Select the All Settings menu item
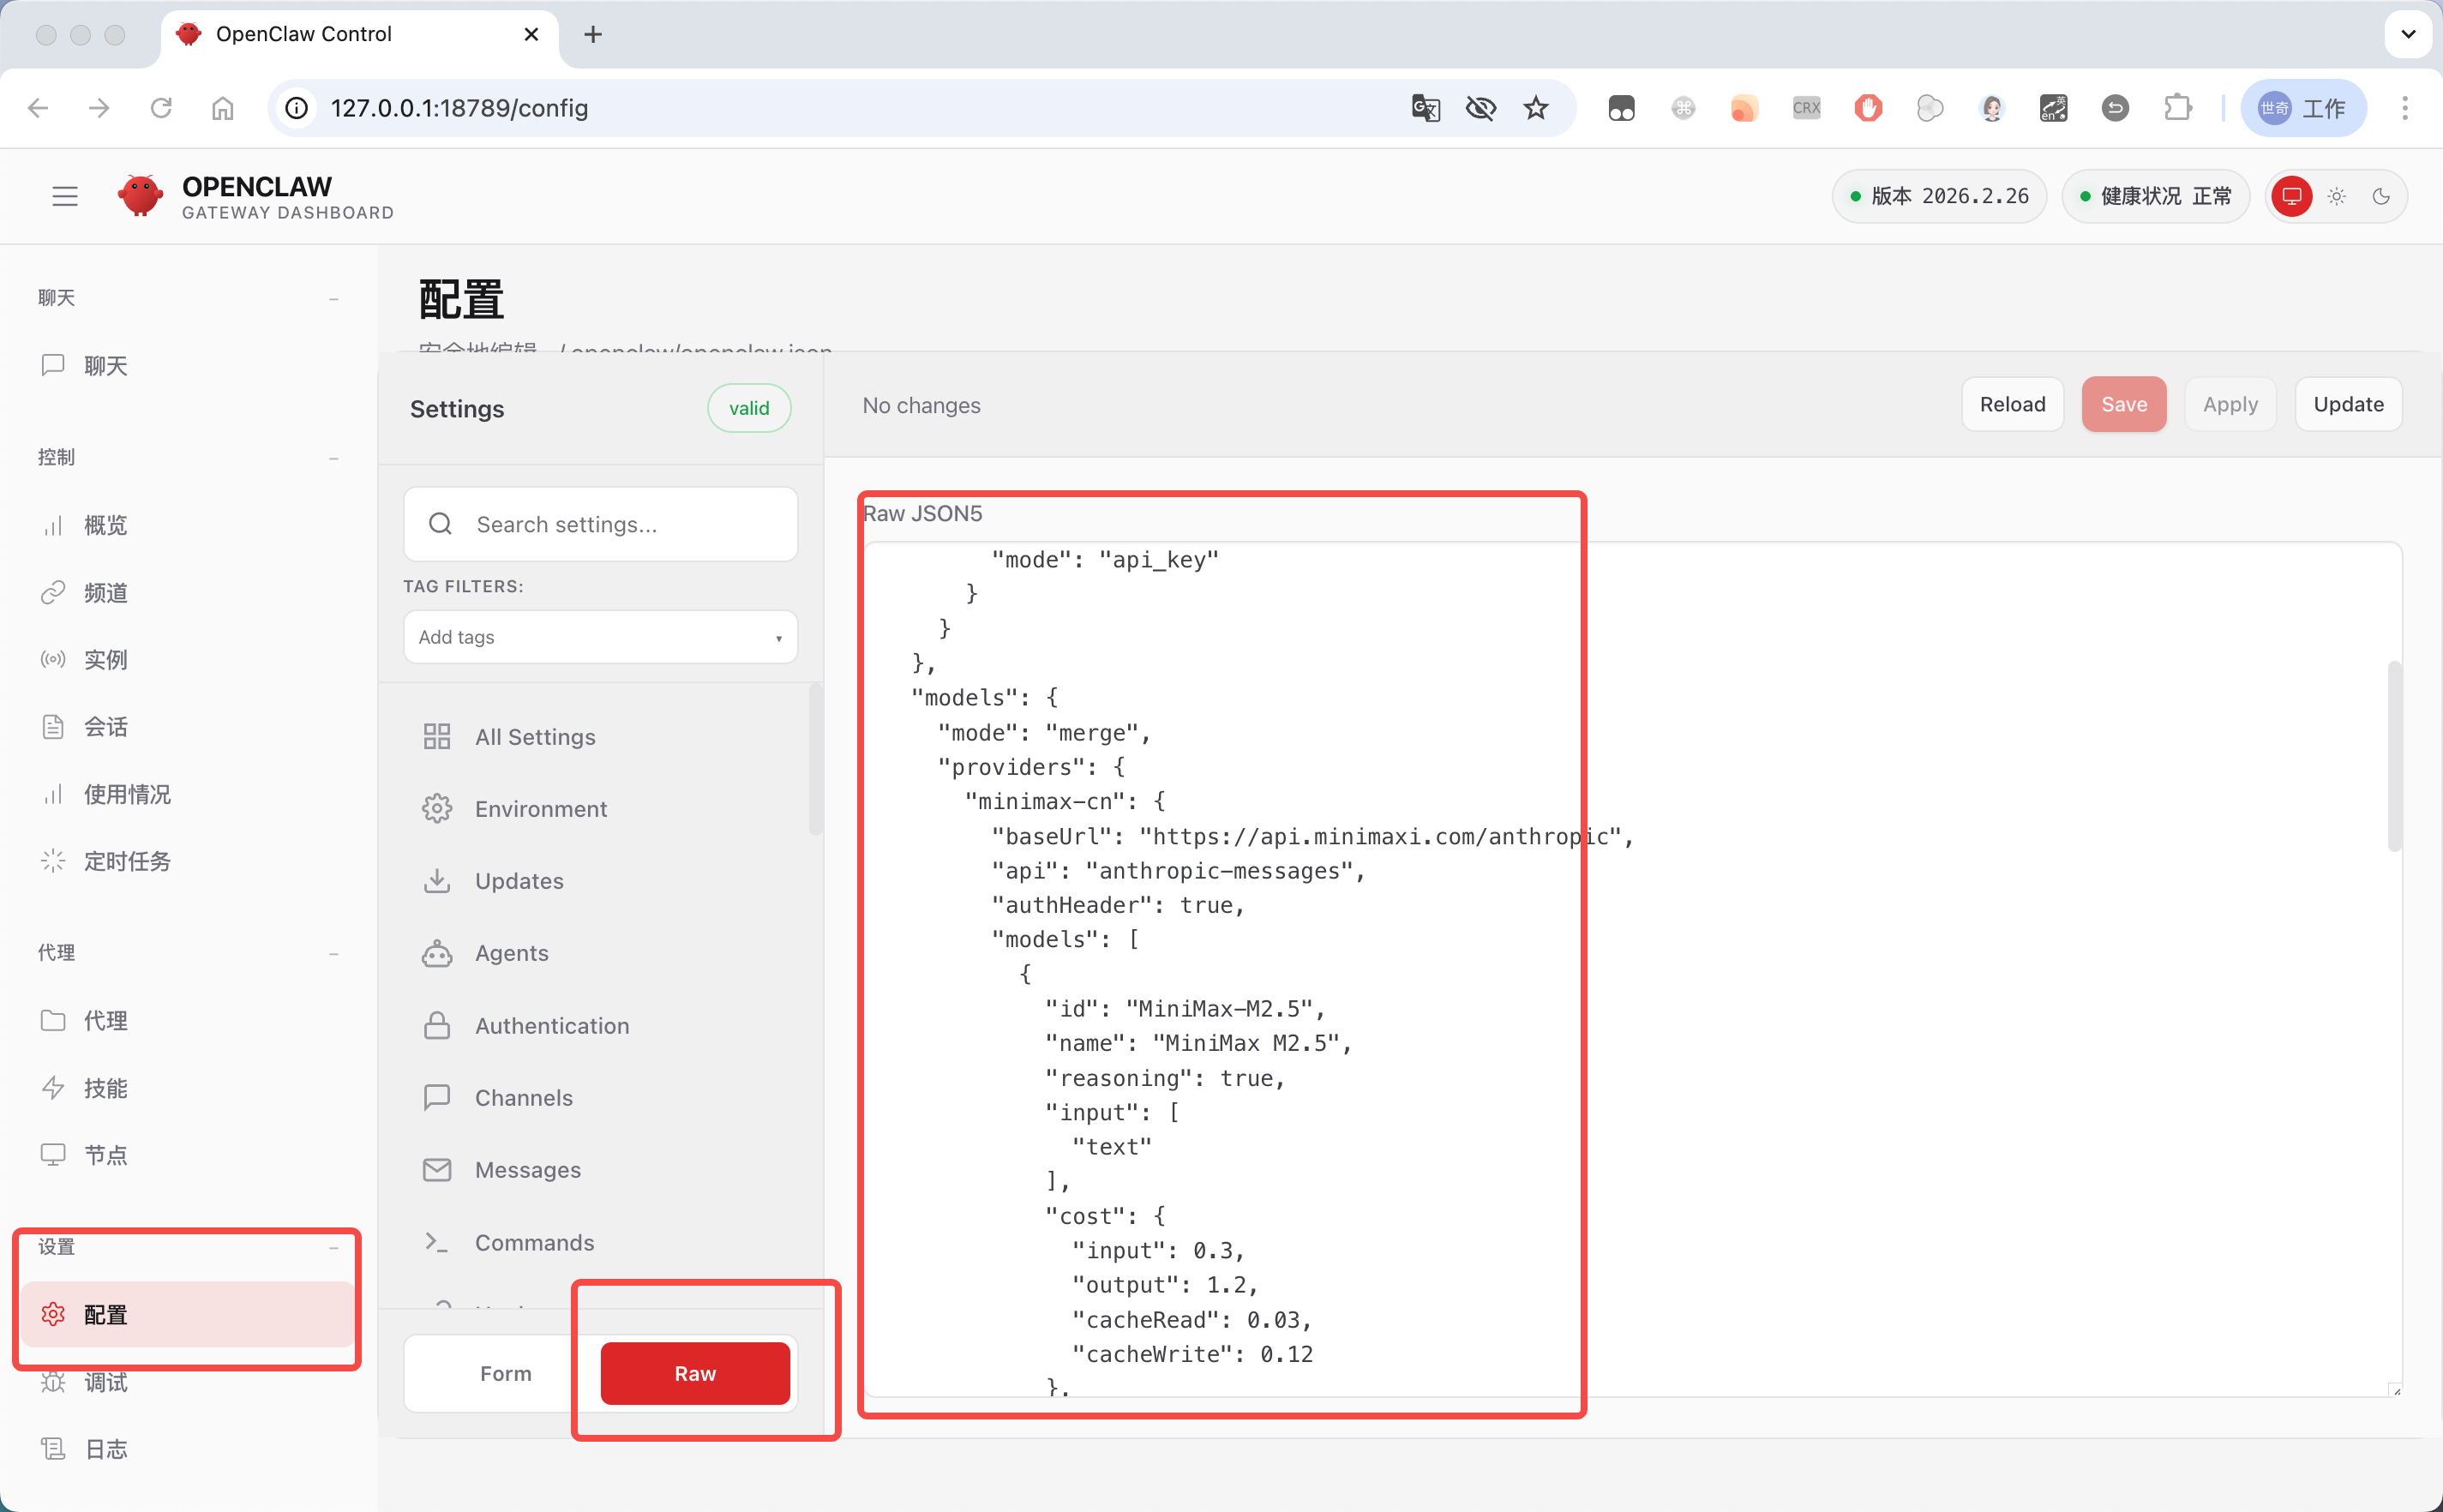Screen dimensions: 2443x1512 (x=535, y=737)
